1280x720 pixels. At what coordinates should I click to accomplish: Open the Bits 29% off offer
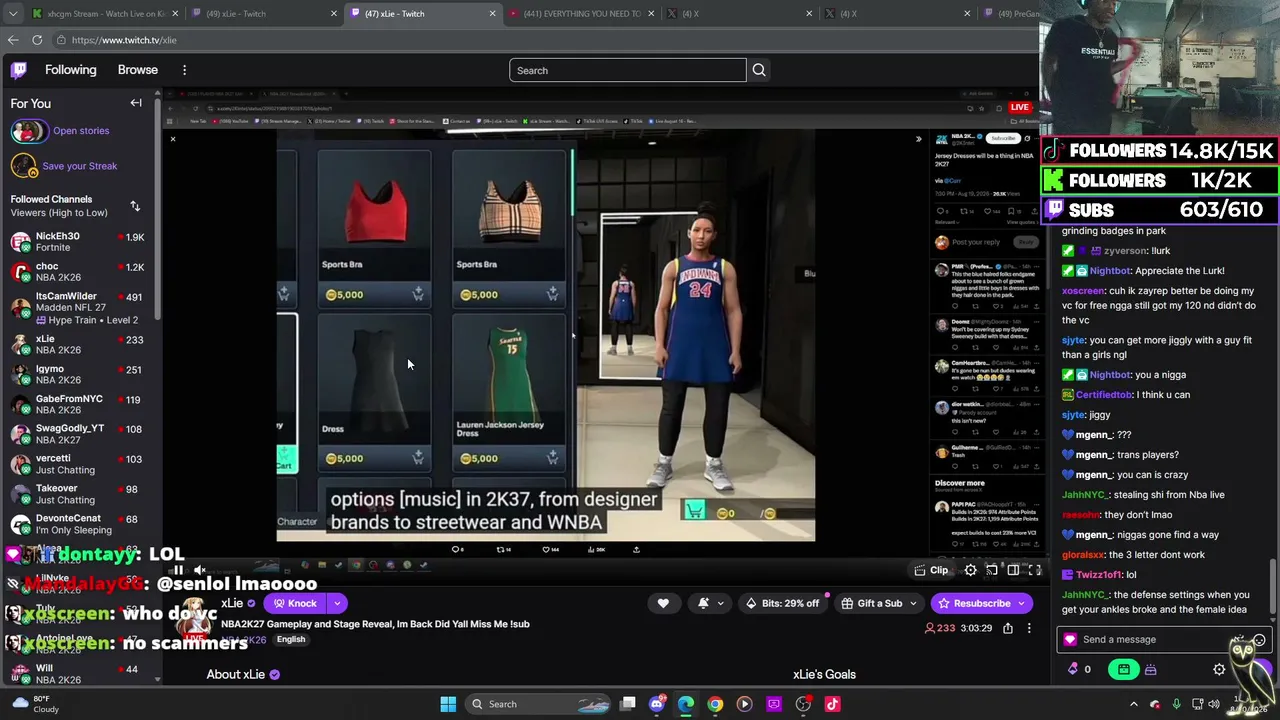[783, 603]
